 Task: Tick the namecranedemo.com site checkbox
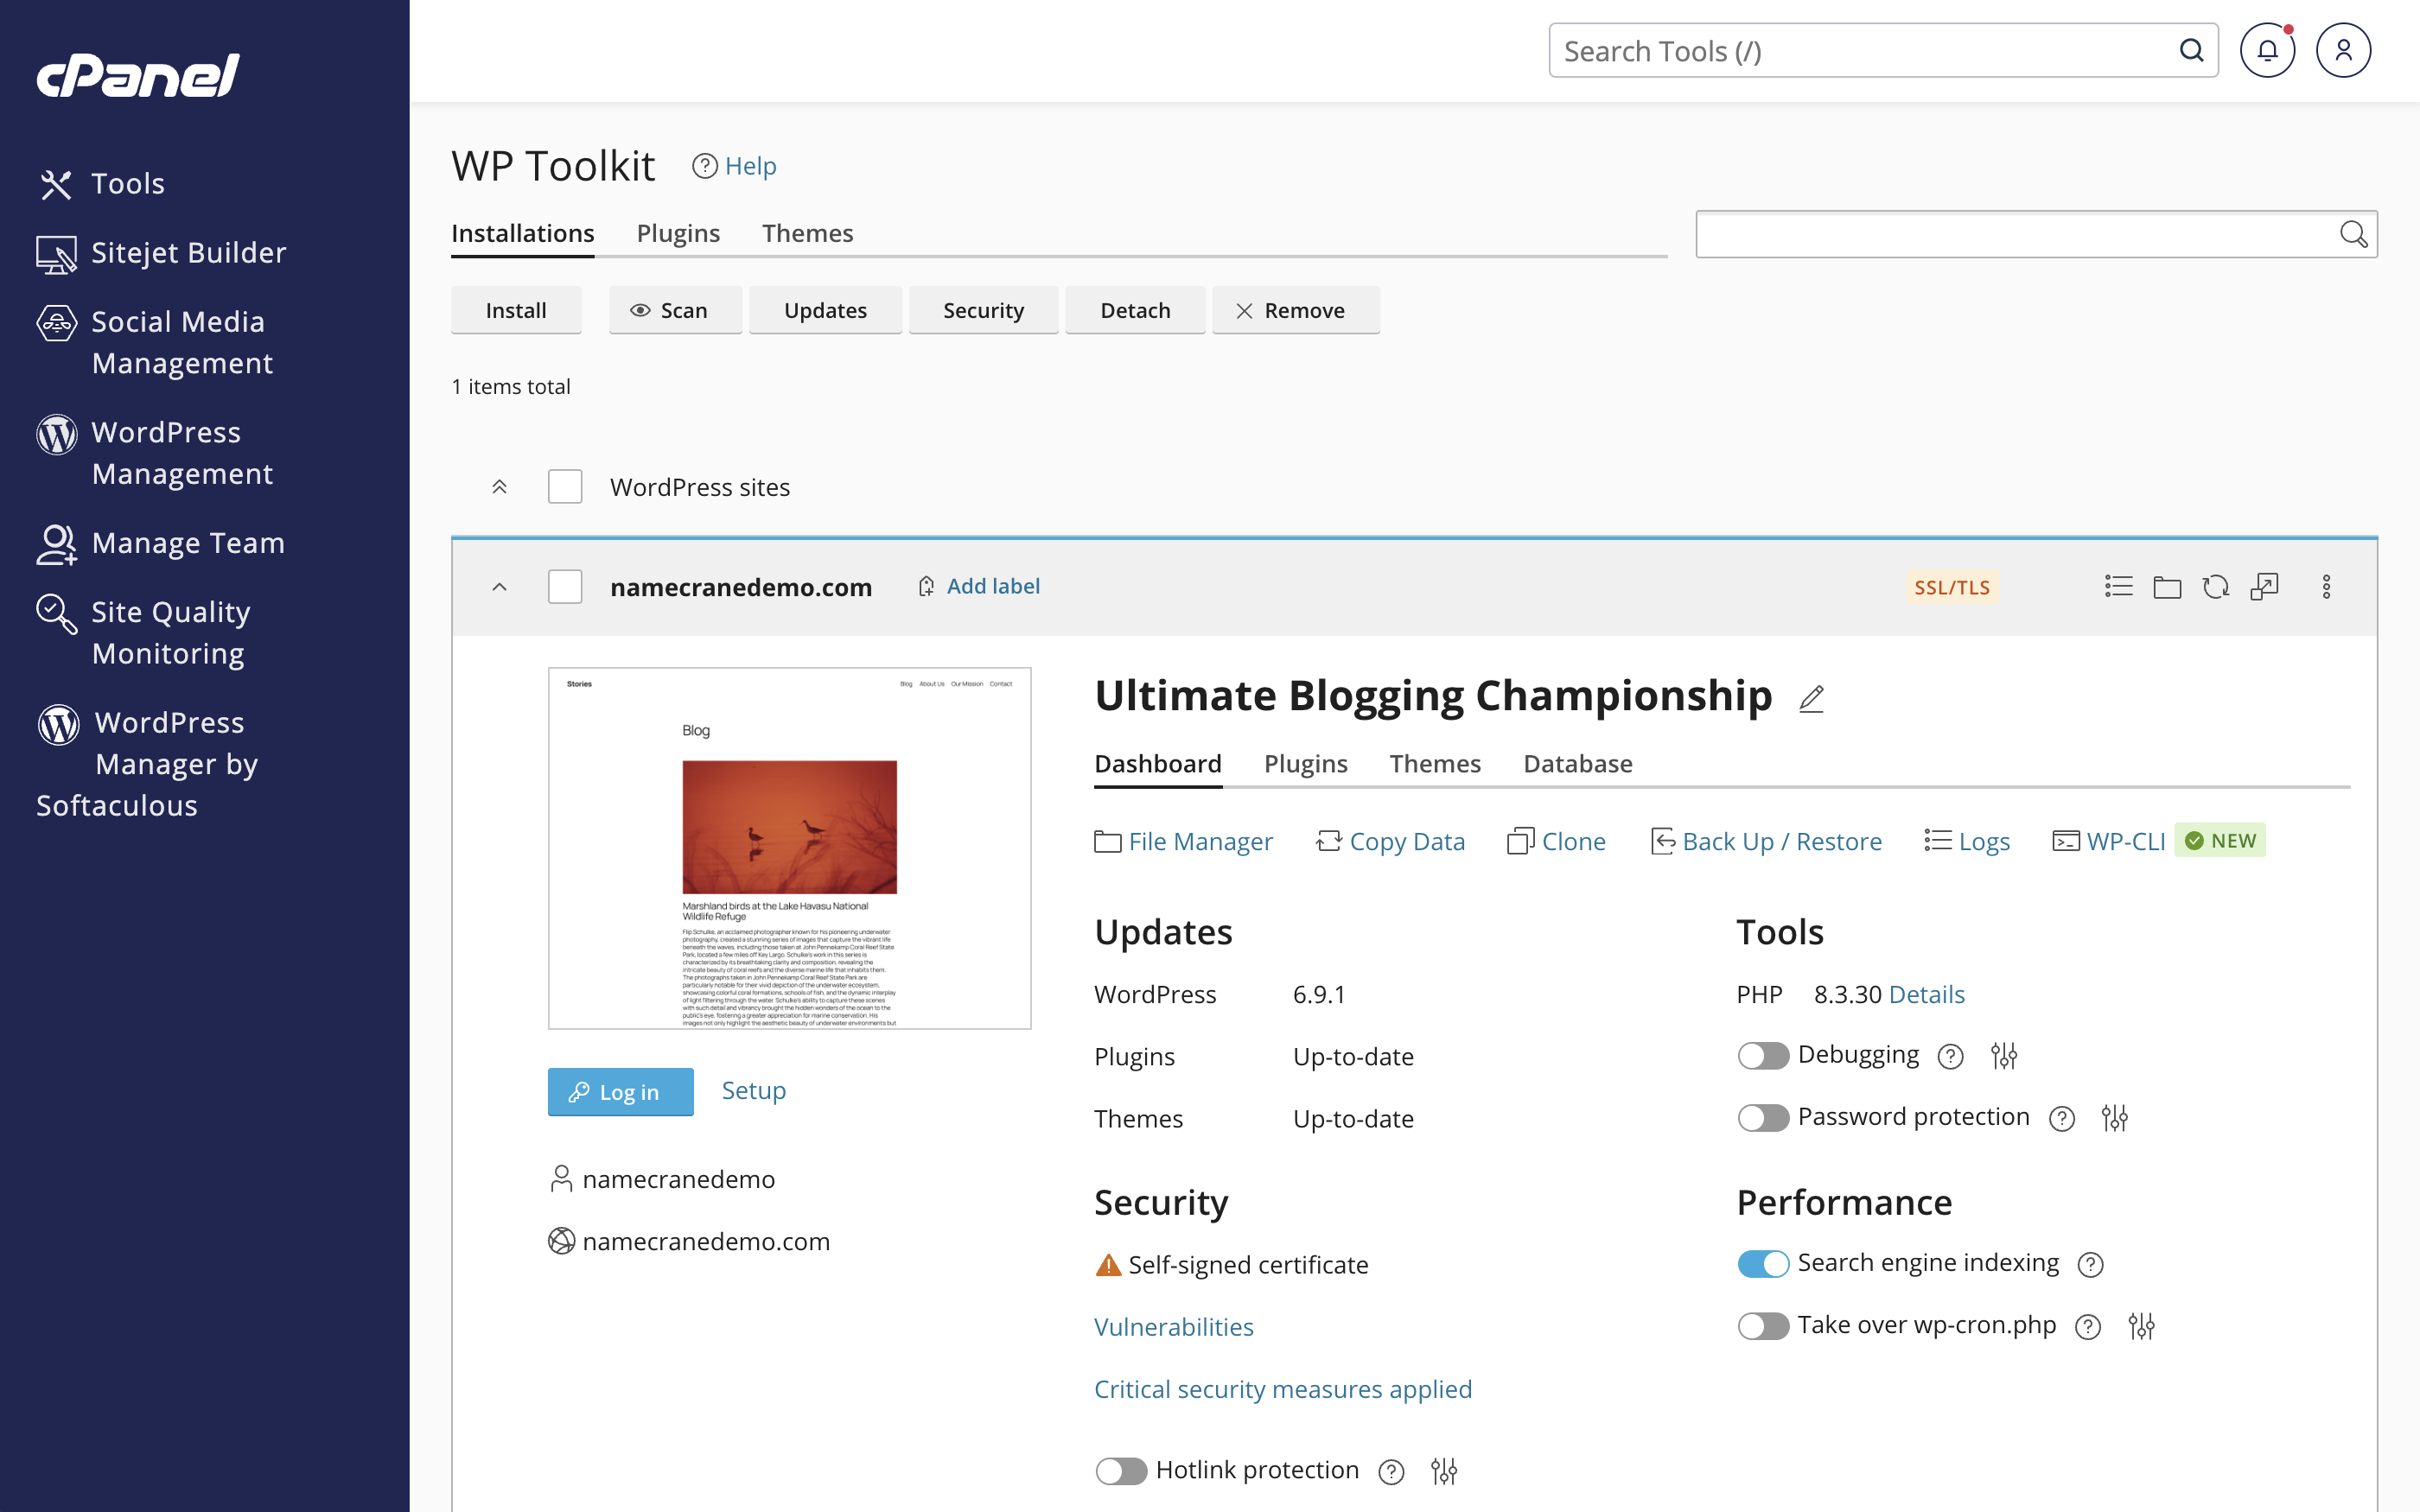(565, 587)
